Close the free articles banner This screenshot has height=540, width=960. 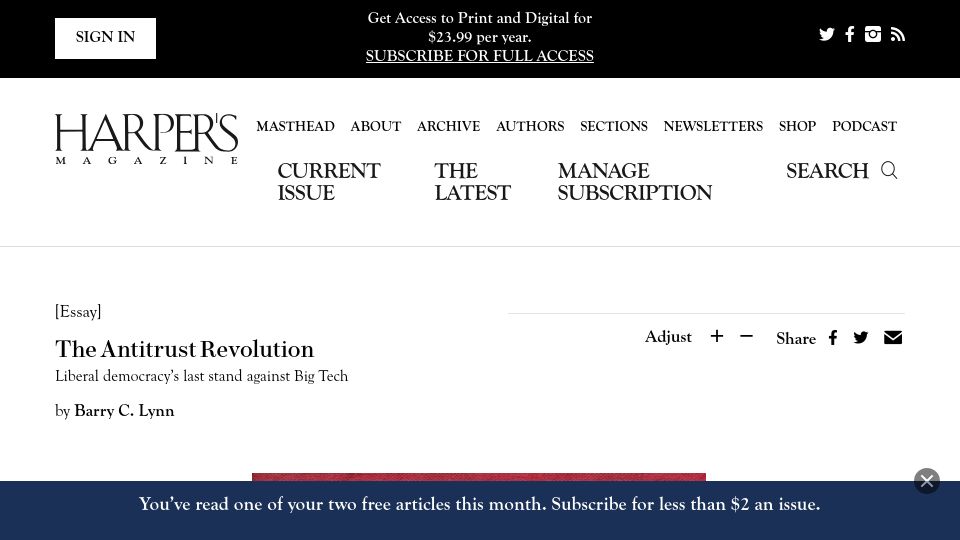(x=927, y=481)
